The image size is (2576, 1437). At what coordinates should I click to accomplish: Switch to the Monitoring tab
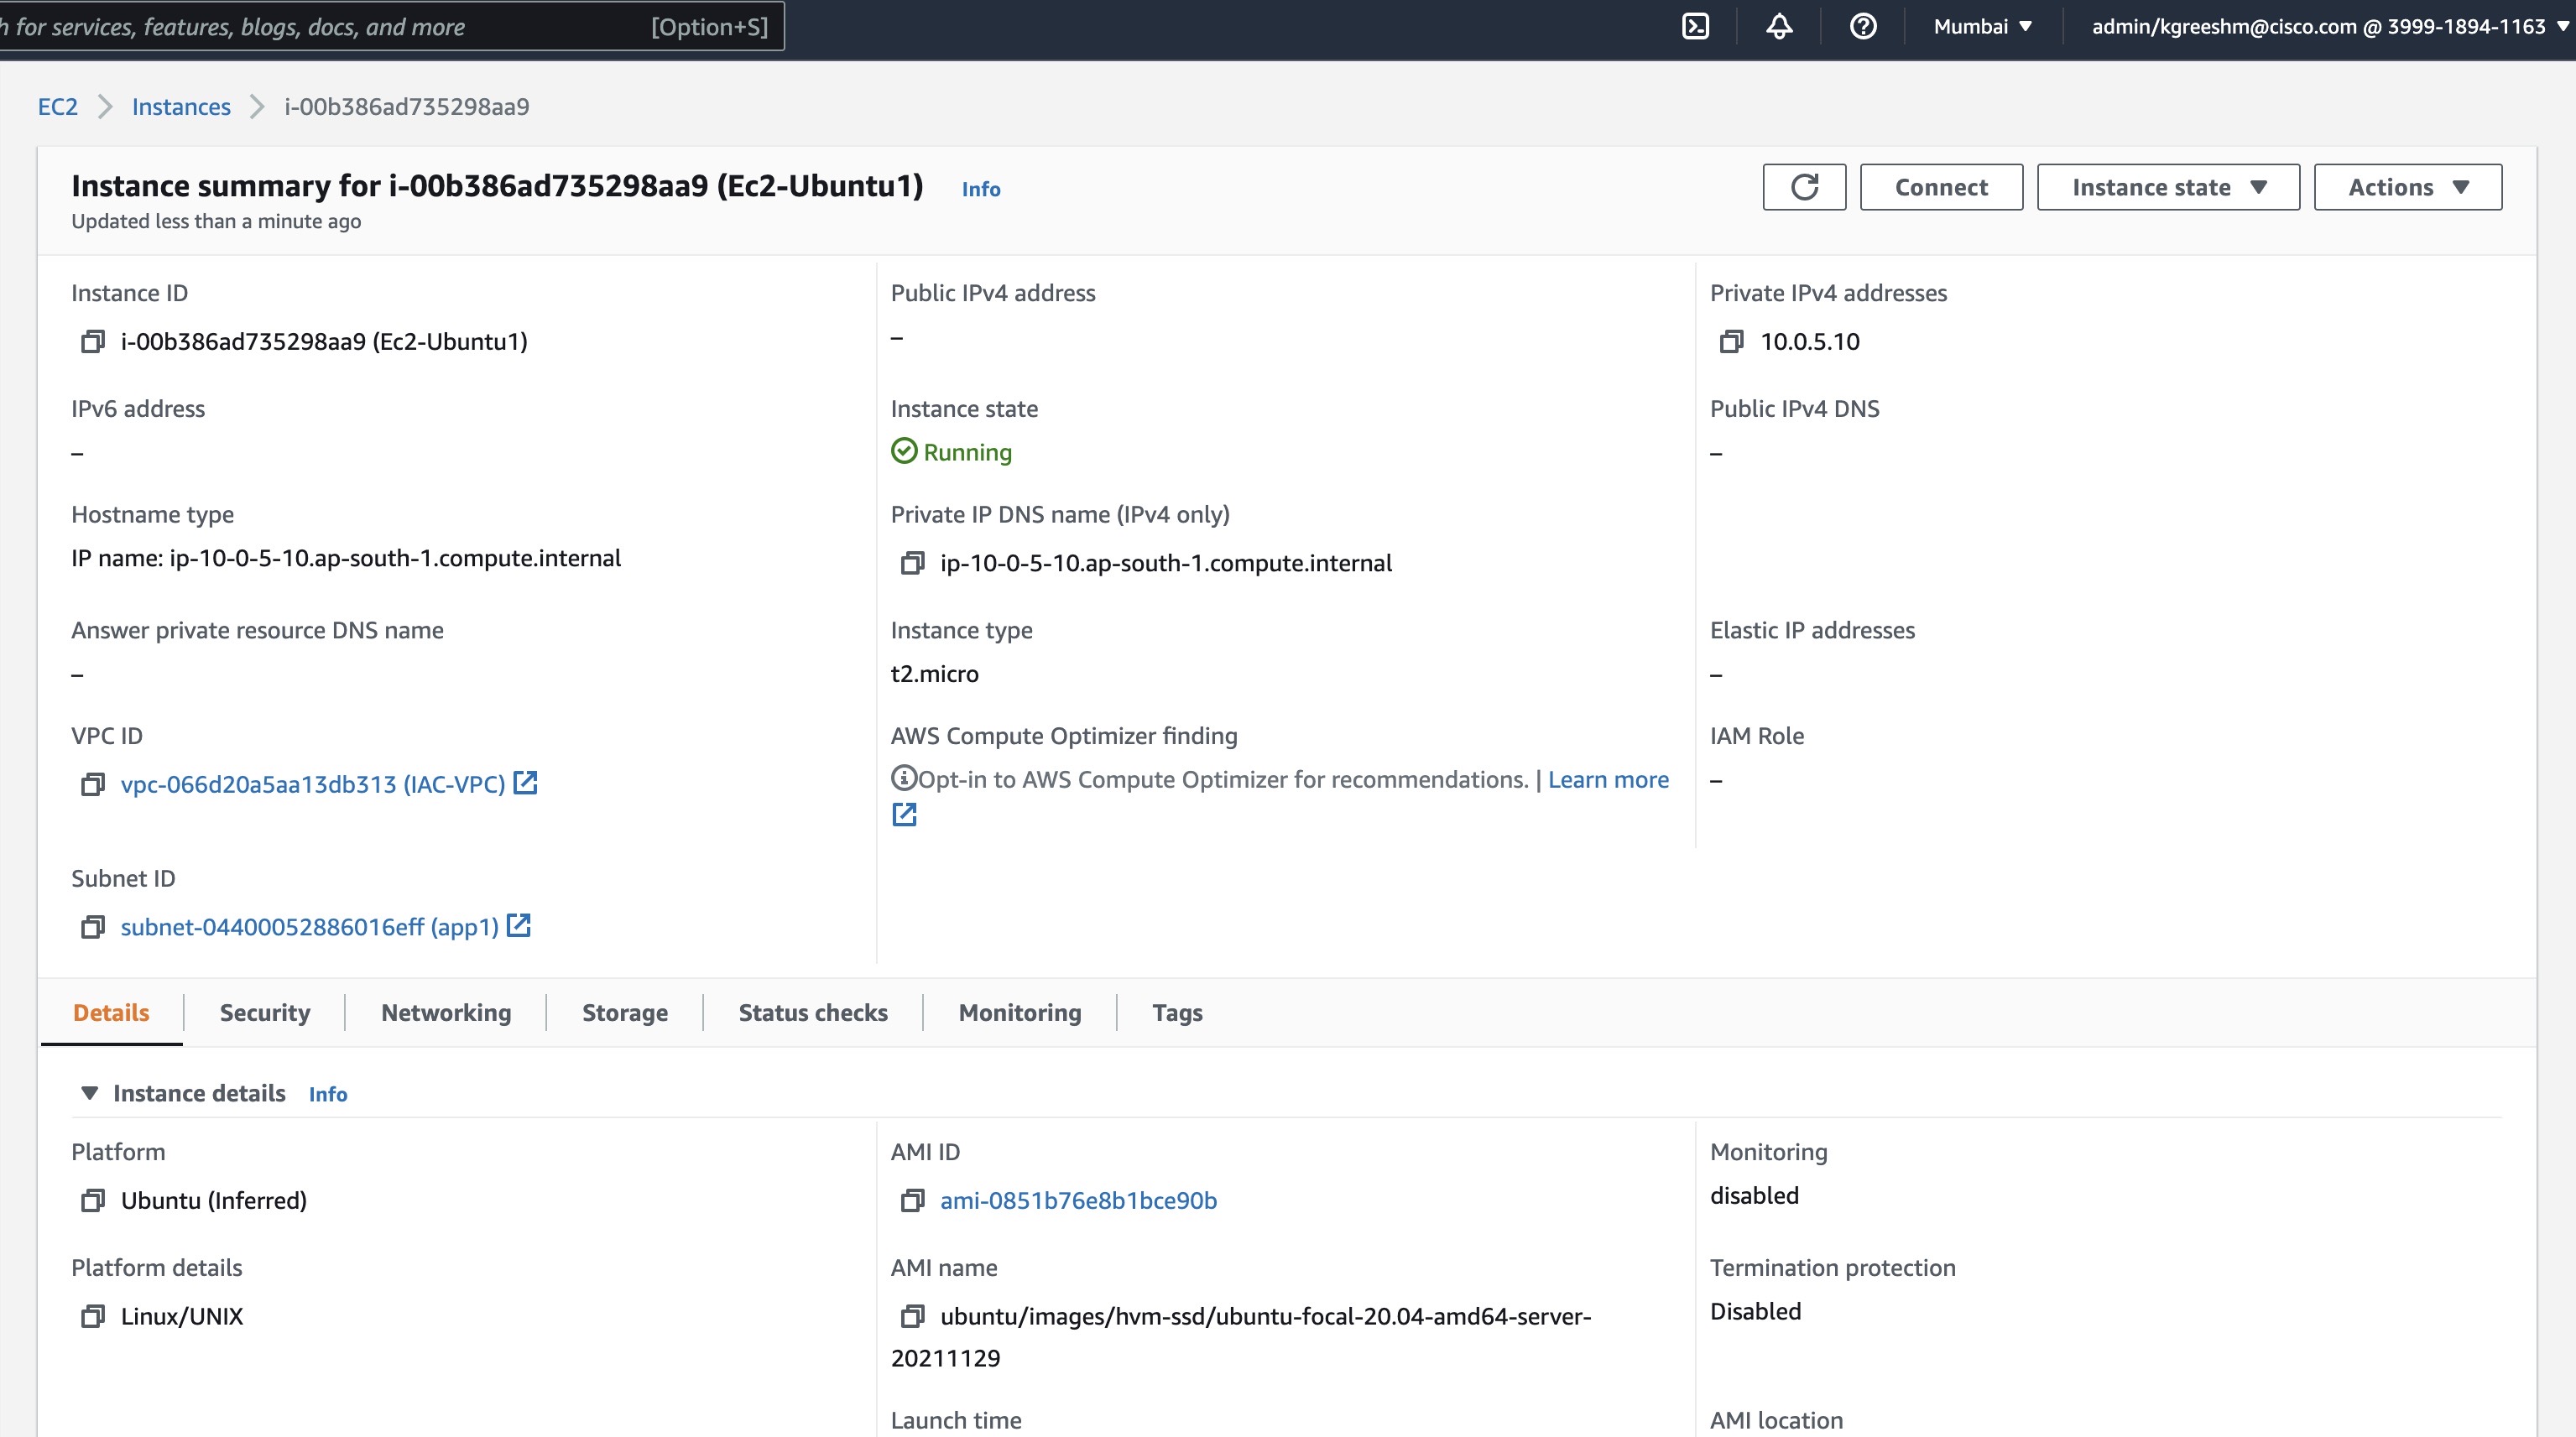click(1020, 1013)
